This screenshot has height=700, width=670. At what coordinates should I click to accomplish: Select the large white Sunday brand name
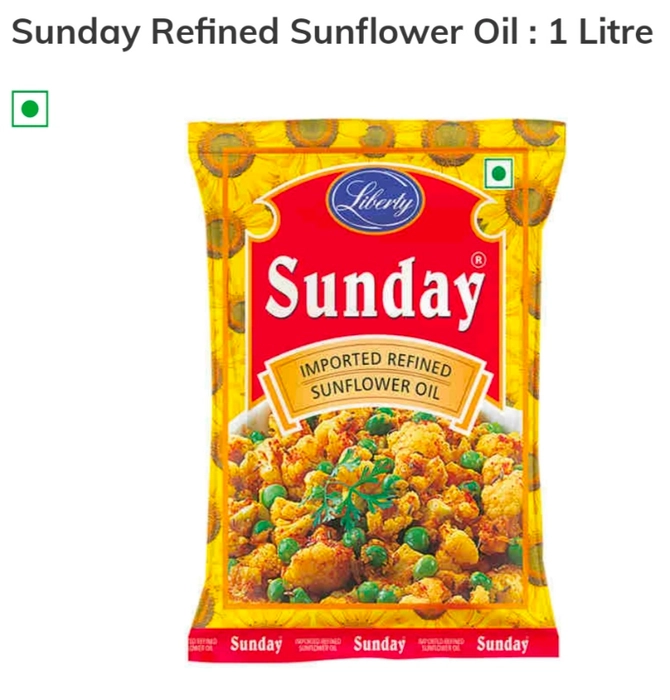(375, 291)
